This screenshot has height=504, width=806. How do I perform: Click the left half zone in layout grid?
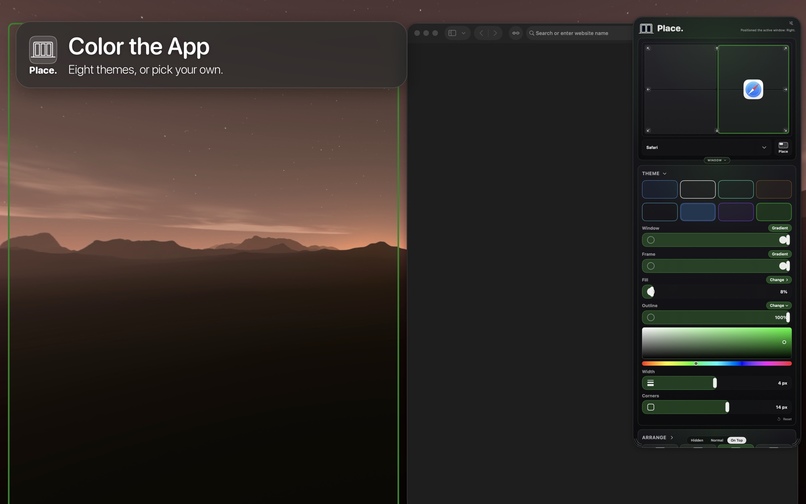coord(681,89)
